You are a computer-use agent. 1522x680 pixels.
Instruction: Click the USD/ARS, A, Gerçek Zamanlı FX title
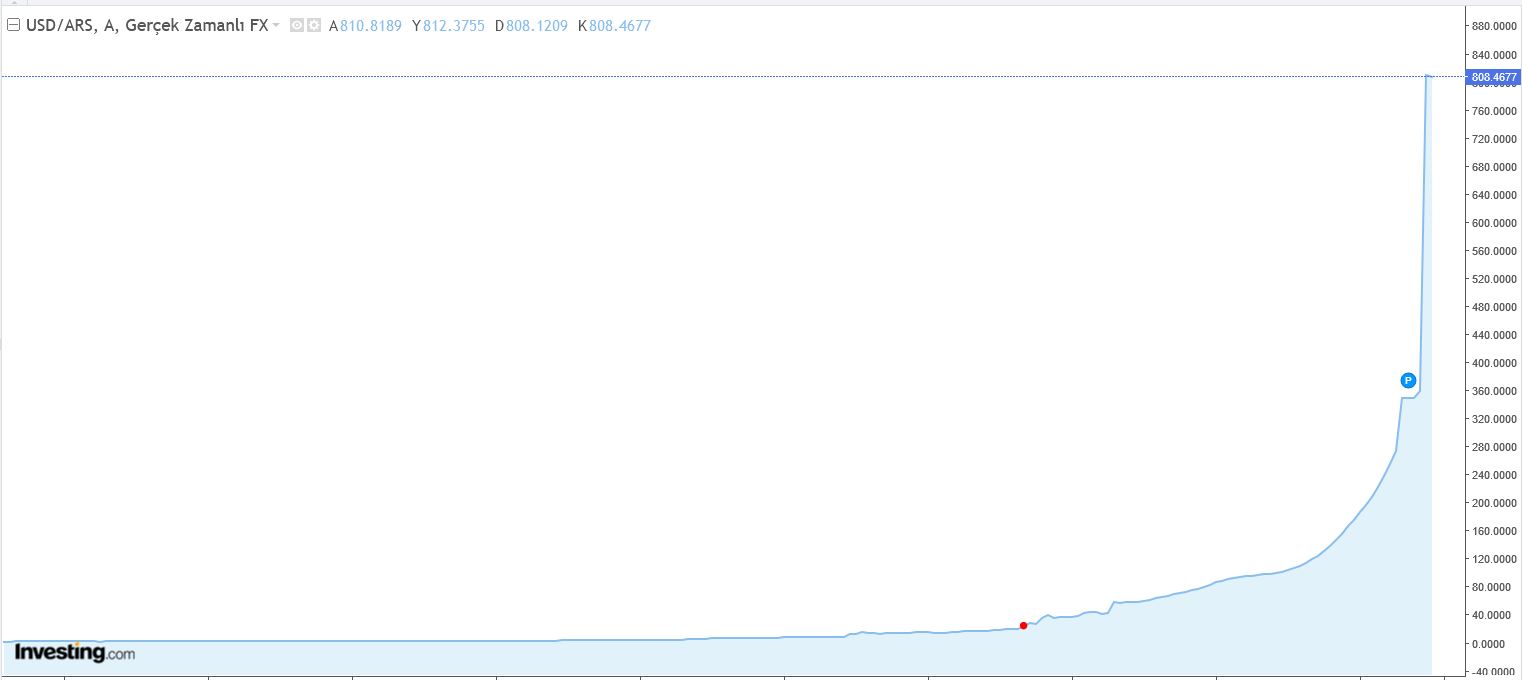coord(147,26)
